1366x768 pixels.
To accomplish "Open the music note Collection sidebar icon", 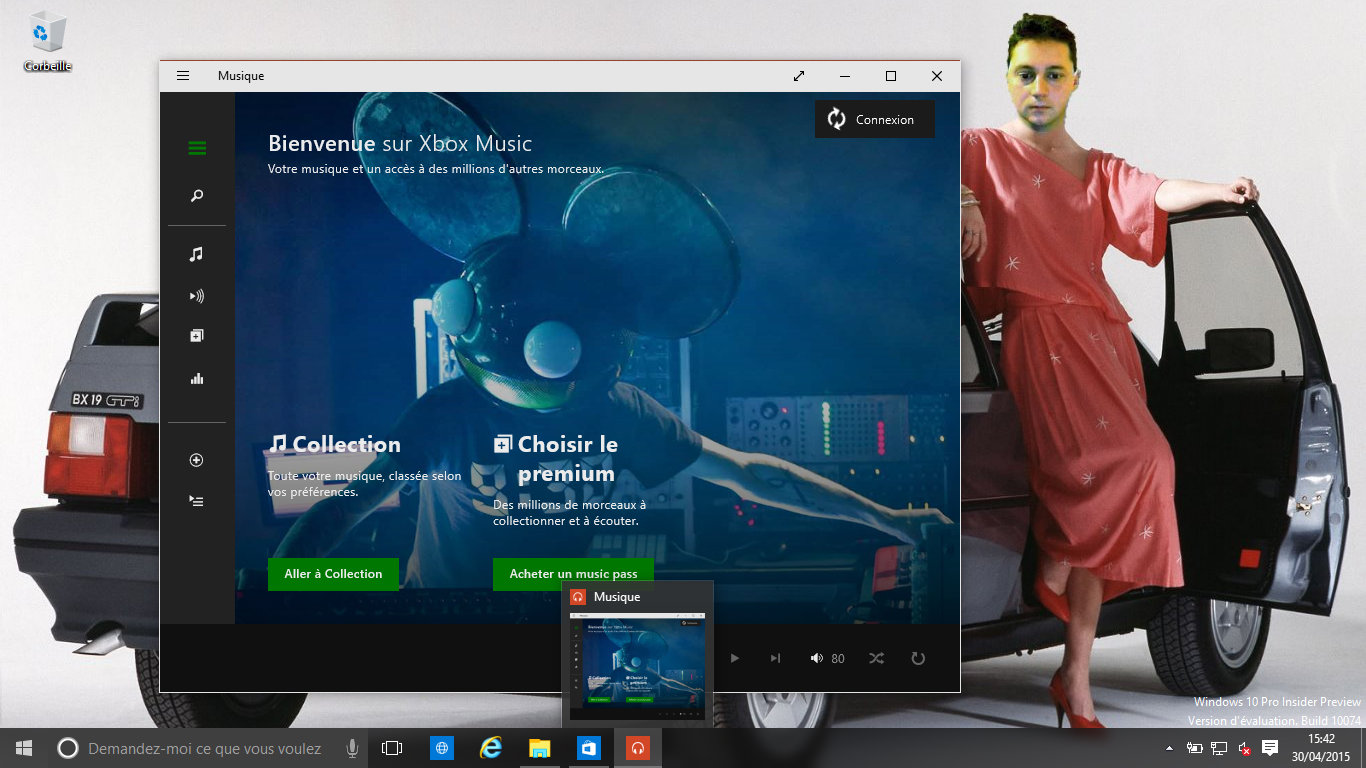I will 197,255.
